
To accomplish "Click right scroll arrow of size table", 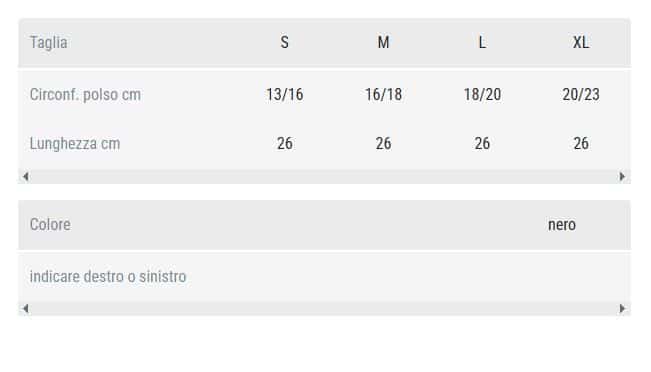I will (x=622, y=176).
